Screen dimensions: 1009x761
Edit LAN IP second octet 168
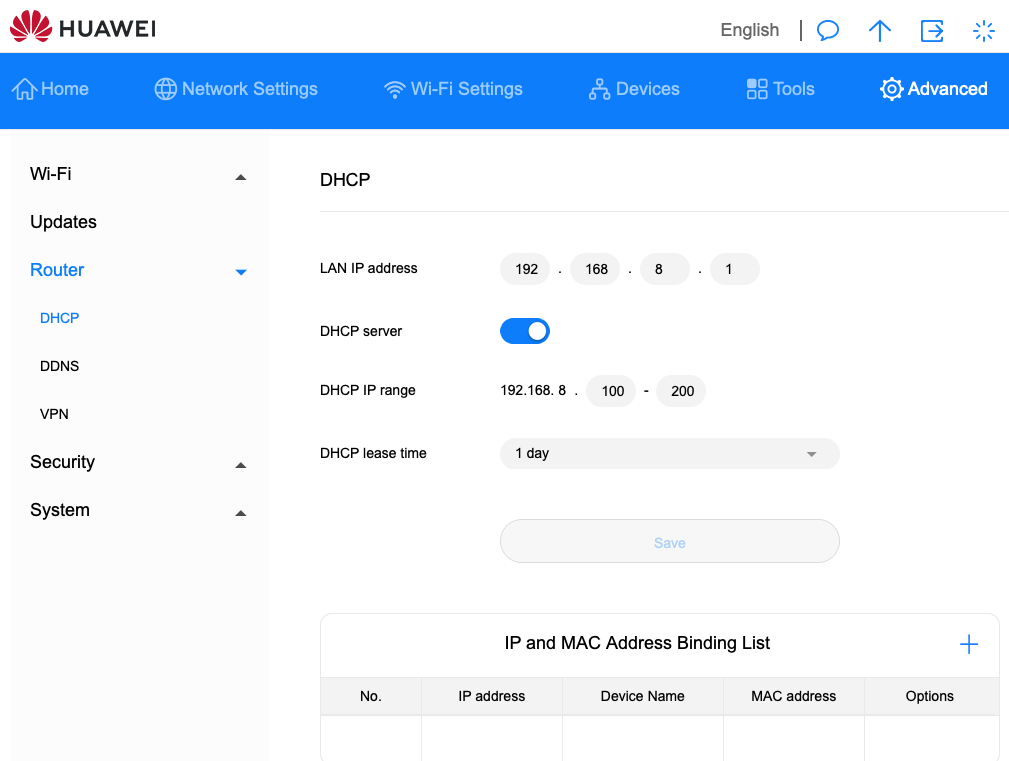coord(595,269)
